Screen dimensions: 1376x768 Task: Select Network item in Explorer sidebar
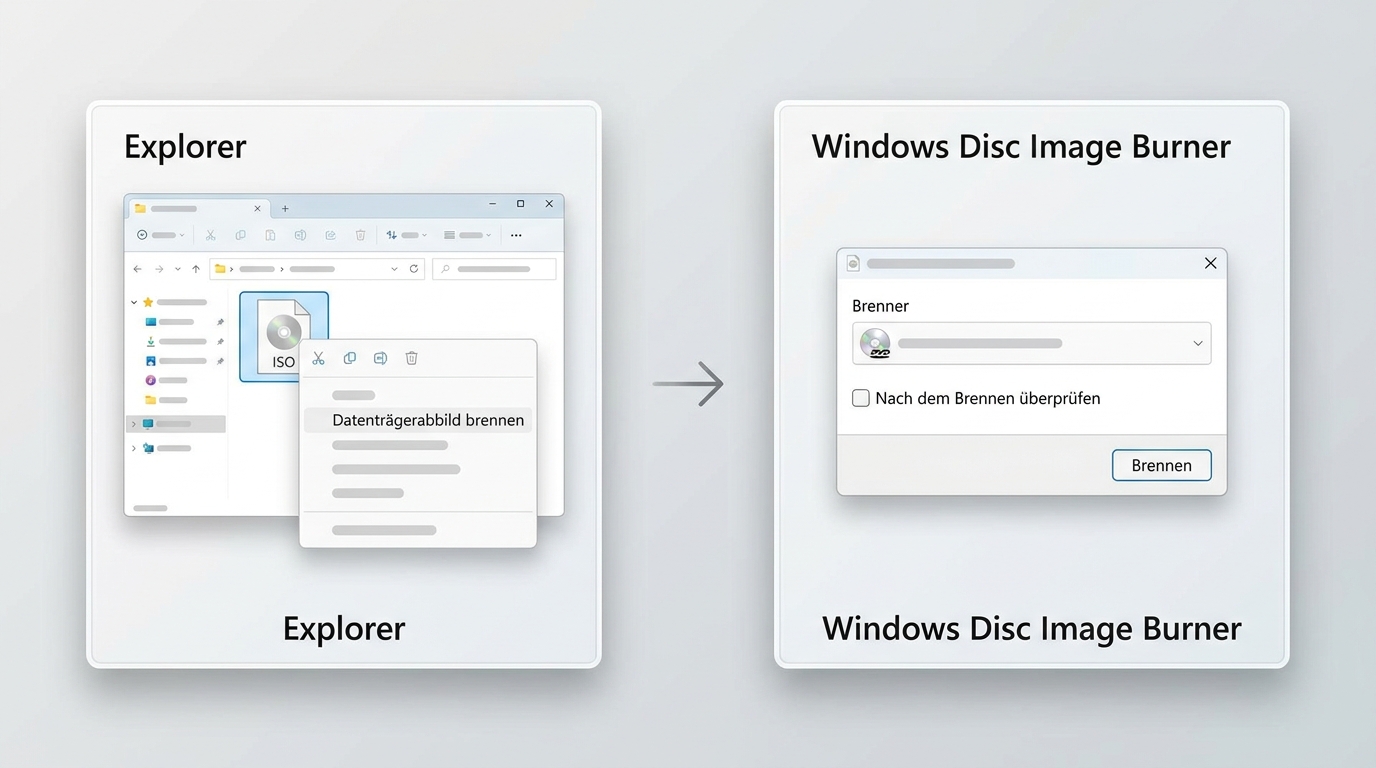point(166,448)
